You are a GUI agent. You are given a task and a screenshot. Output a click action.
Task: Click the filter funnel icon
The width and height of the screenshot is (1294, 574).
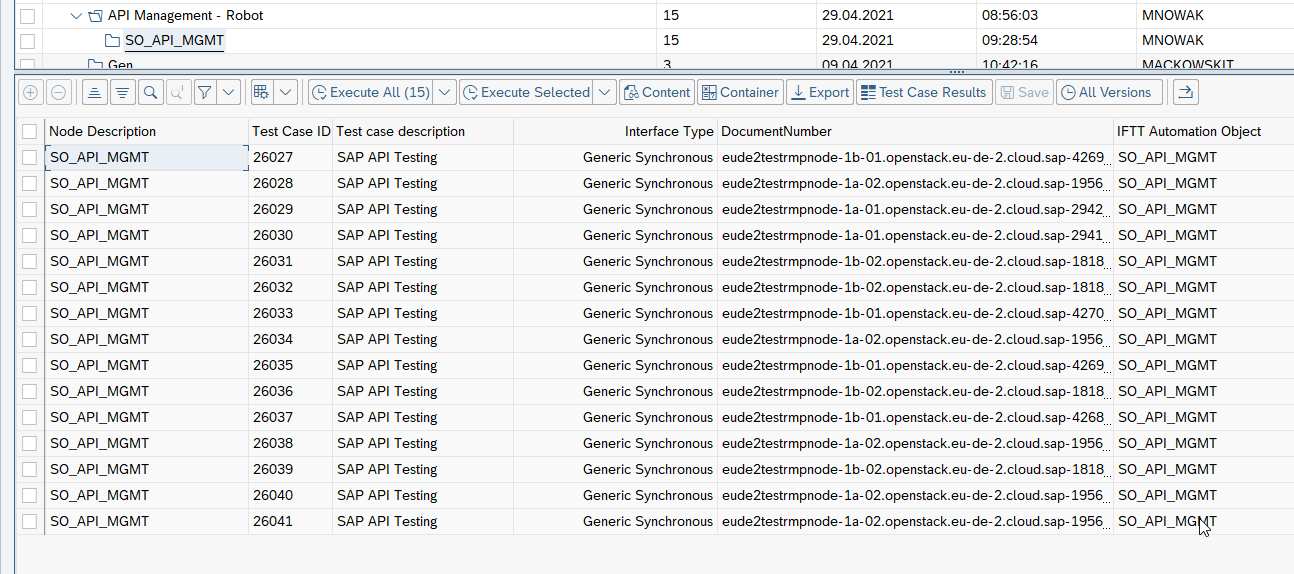tap(204, 92)
